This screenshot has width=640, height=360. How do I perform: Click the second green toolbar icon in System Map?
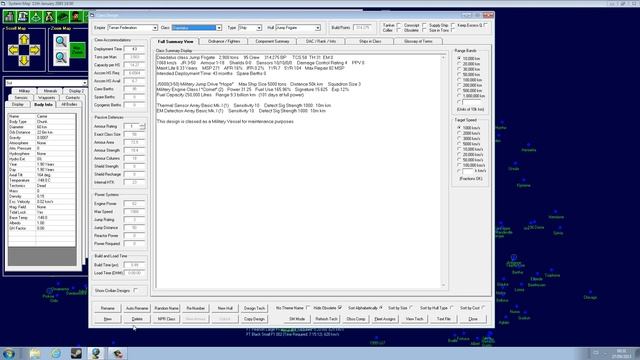[x=23, y=17]
